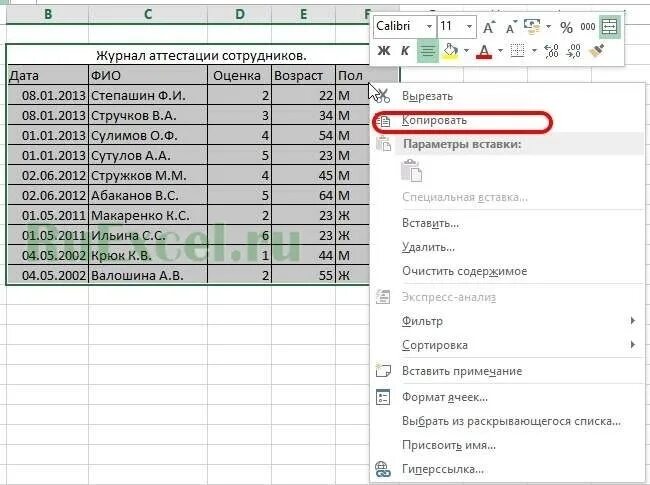This screenshot has width=650, height=485.
Task: Click the ФИО header cell
Action: coord(148,75)
